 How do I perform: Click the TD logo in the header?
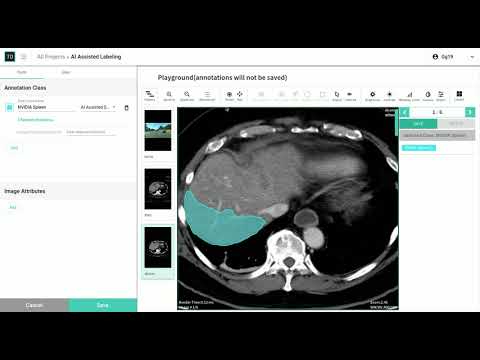[x=10, y=57]
